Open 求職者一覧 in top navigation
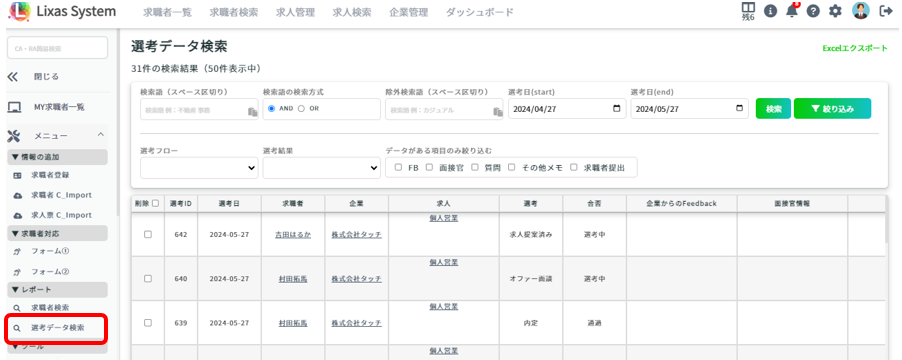This screenshot has height=360, width=902. [x=167, y=12]
